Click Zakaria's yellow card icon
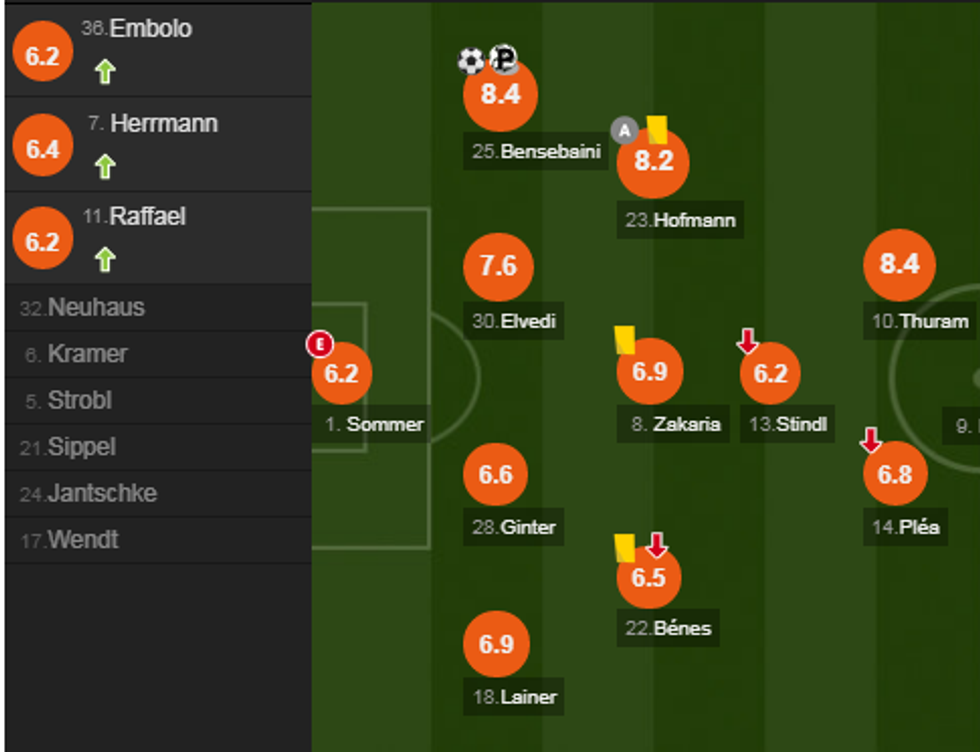Viewport: 980px width, 752px height. click(x=625, y=339)
